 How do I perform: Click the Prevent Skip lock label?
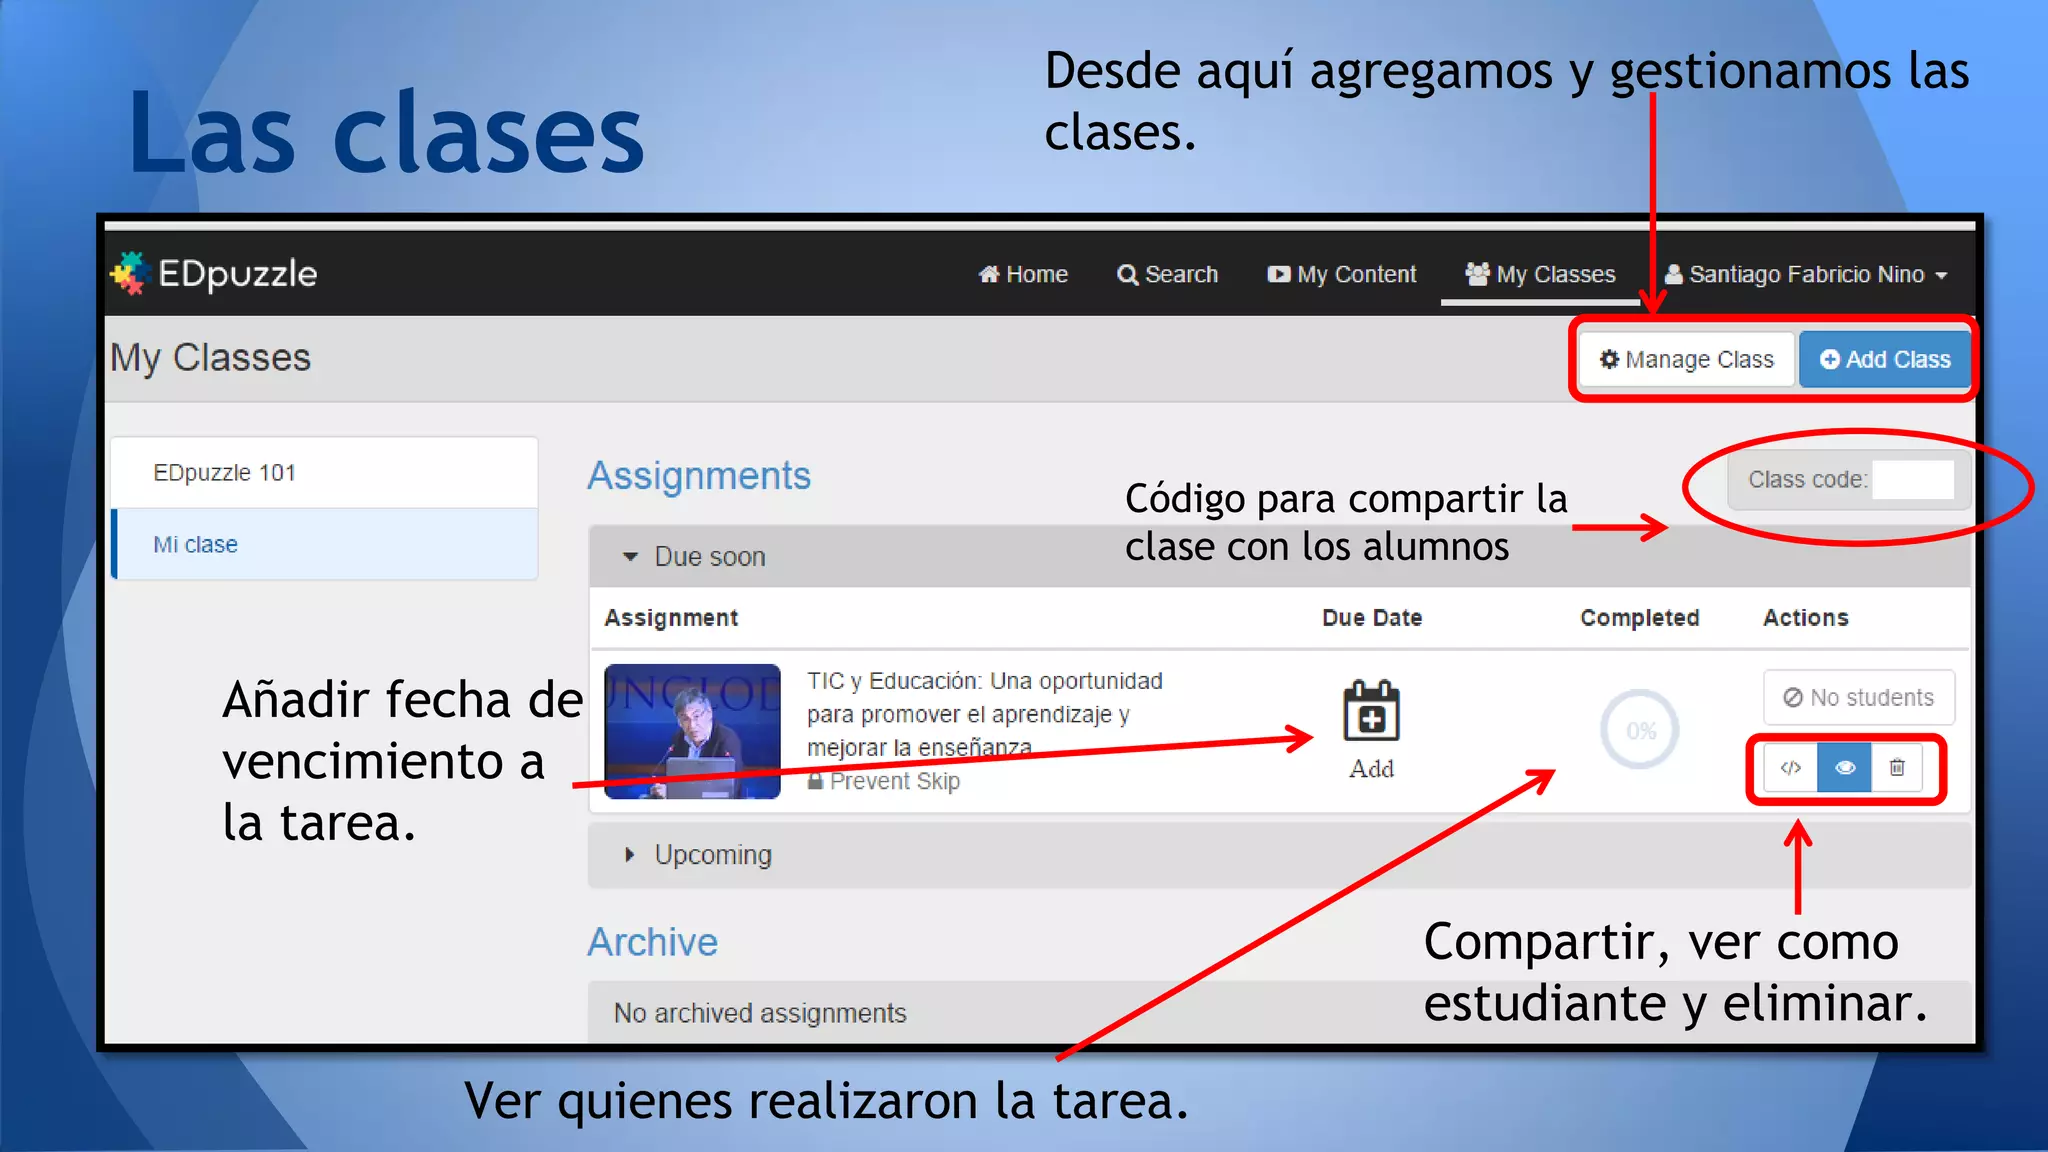click(884, 781)
